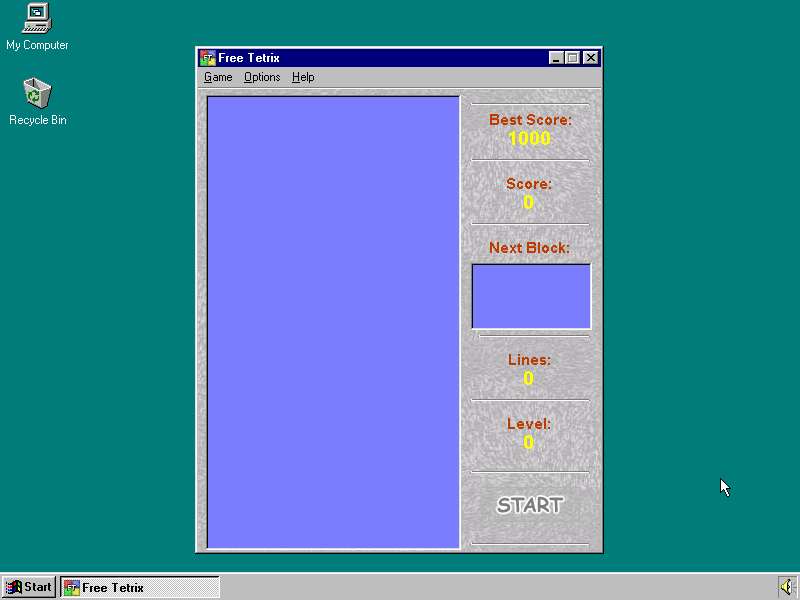This screenshot has height=600, width=800.
Task: Click the 'Free Tetrix' window title text
Action: point(249,58)
